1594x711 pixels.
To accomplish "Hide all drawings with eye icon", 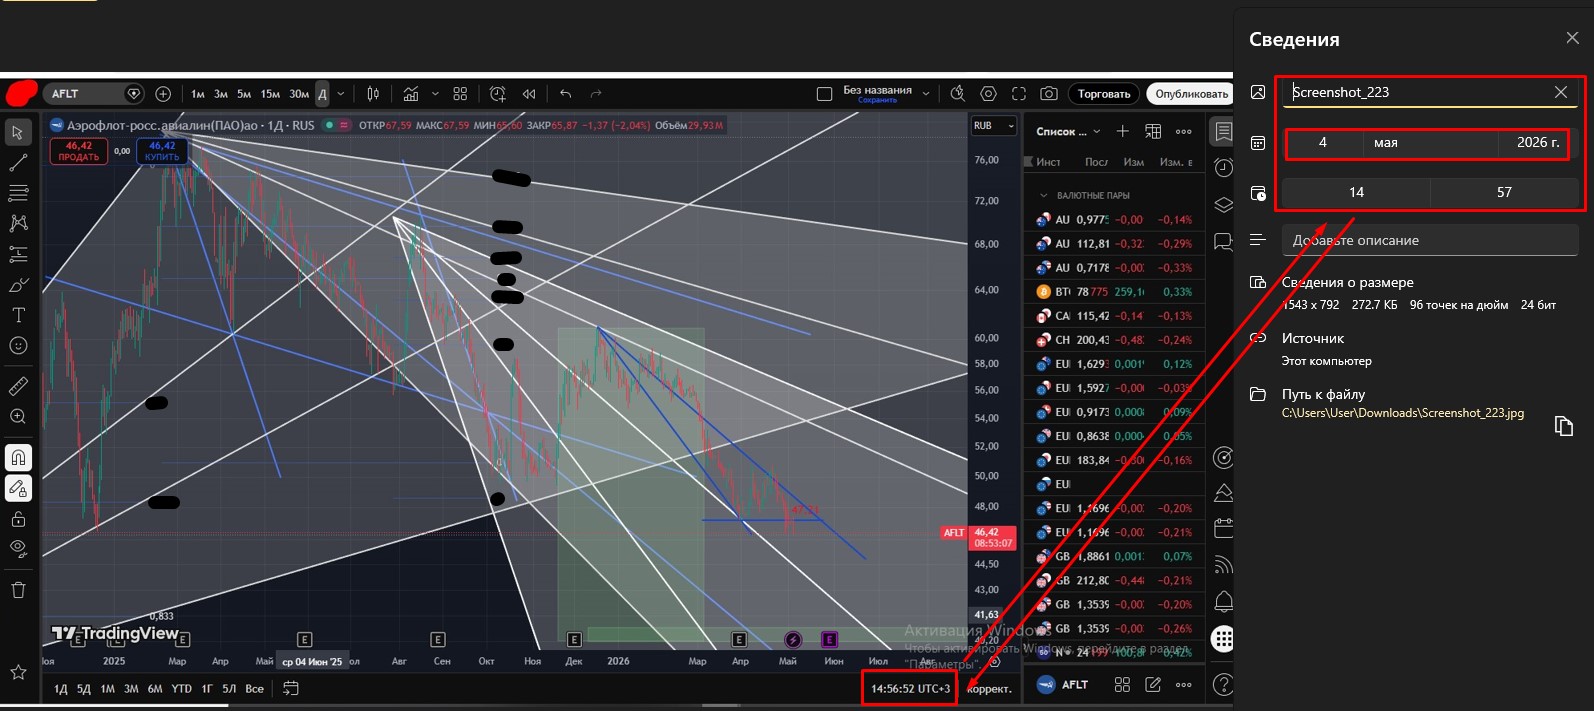I will click(18, 548).
